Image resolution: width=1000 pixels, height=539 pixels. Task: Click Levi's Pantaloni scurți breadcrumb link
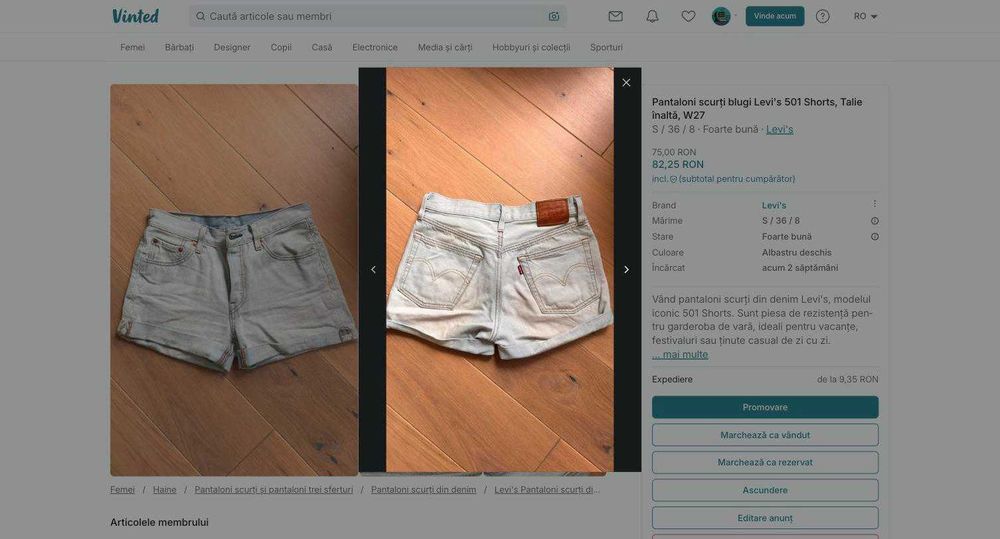coord(547,490)
